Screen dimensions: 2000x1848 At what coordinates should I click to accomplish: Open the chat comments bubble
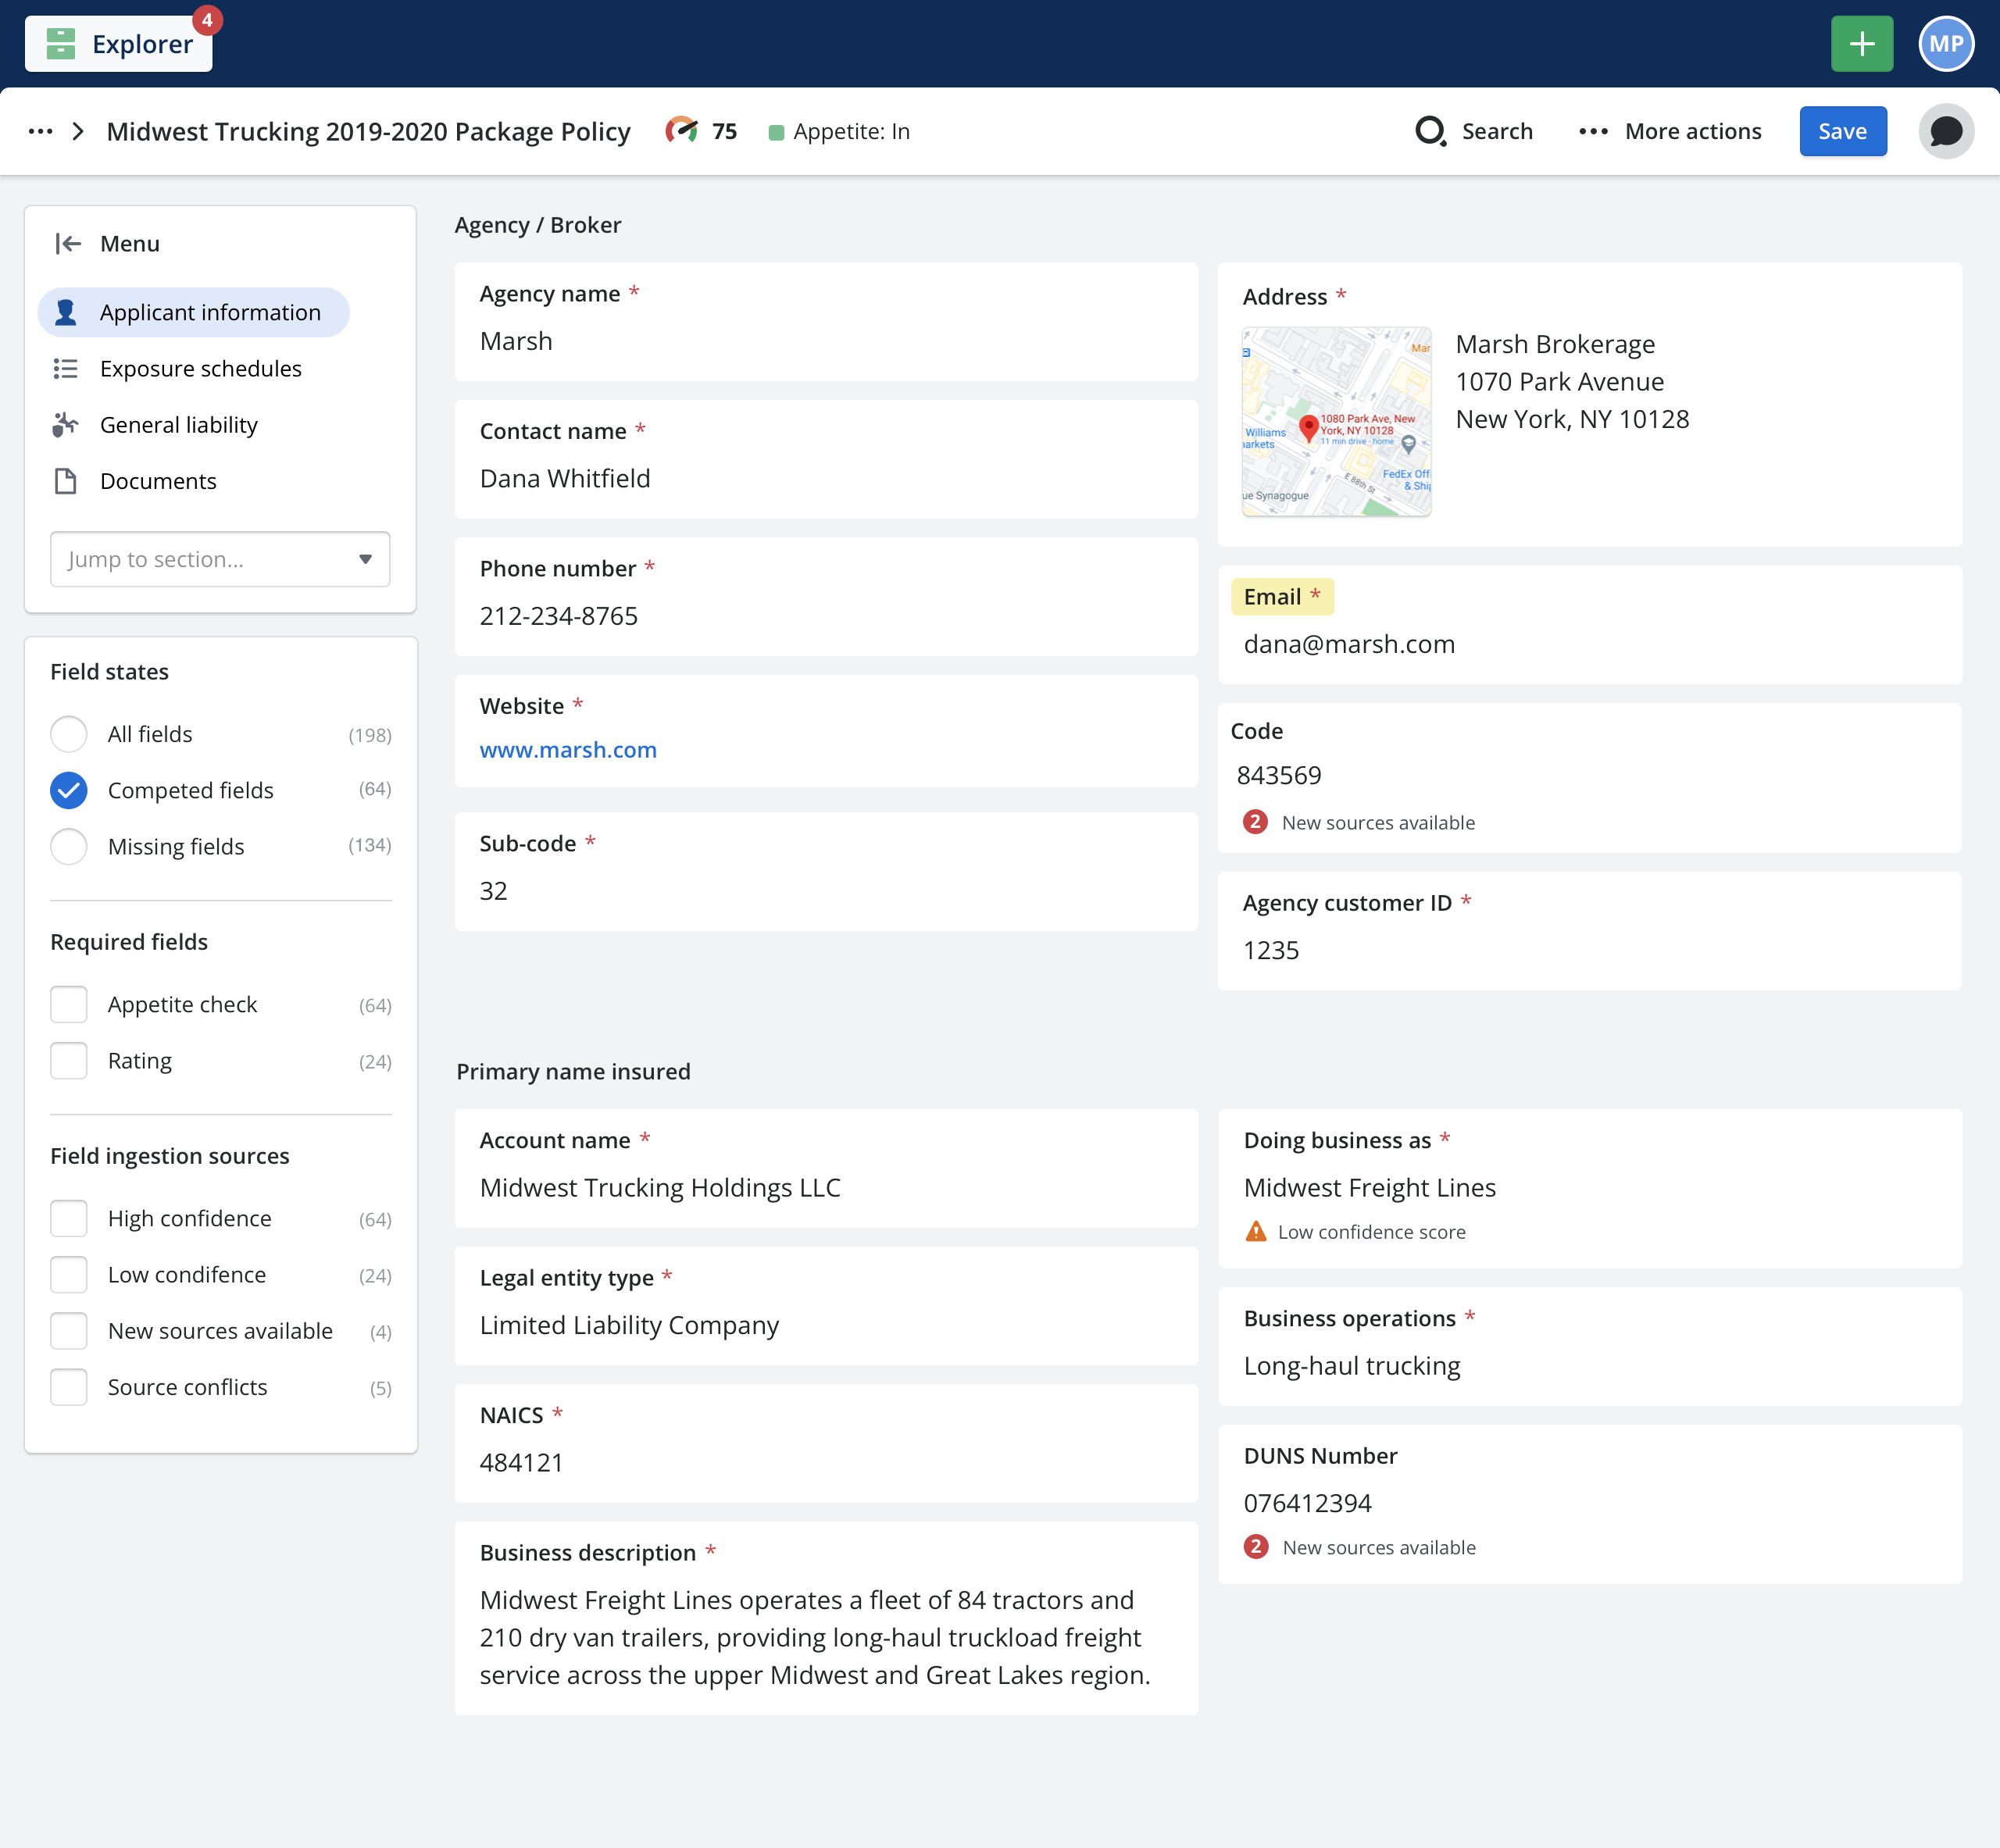[1946, 131]
